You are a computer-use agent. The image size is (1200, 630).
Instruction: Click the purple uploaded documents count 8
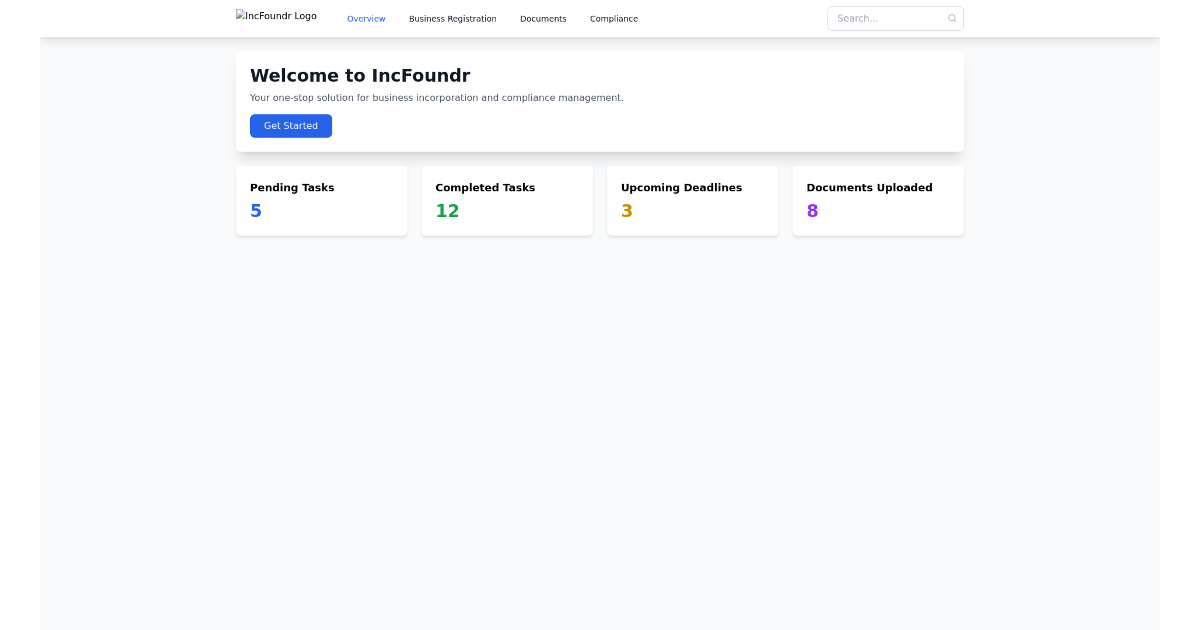pos(812,211)
